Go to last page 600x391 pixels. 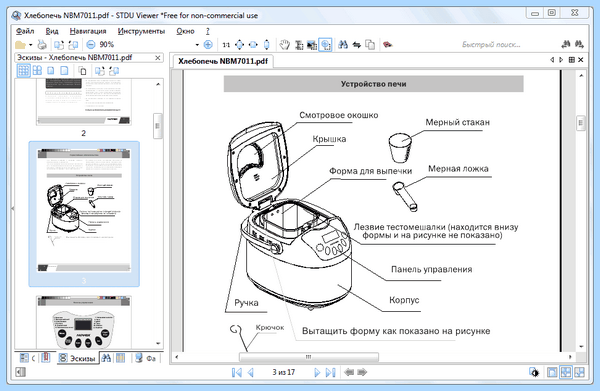pos(331,372)
